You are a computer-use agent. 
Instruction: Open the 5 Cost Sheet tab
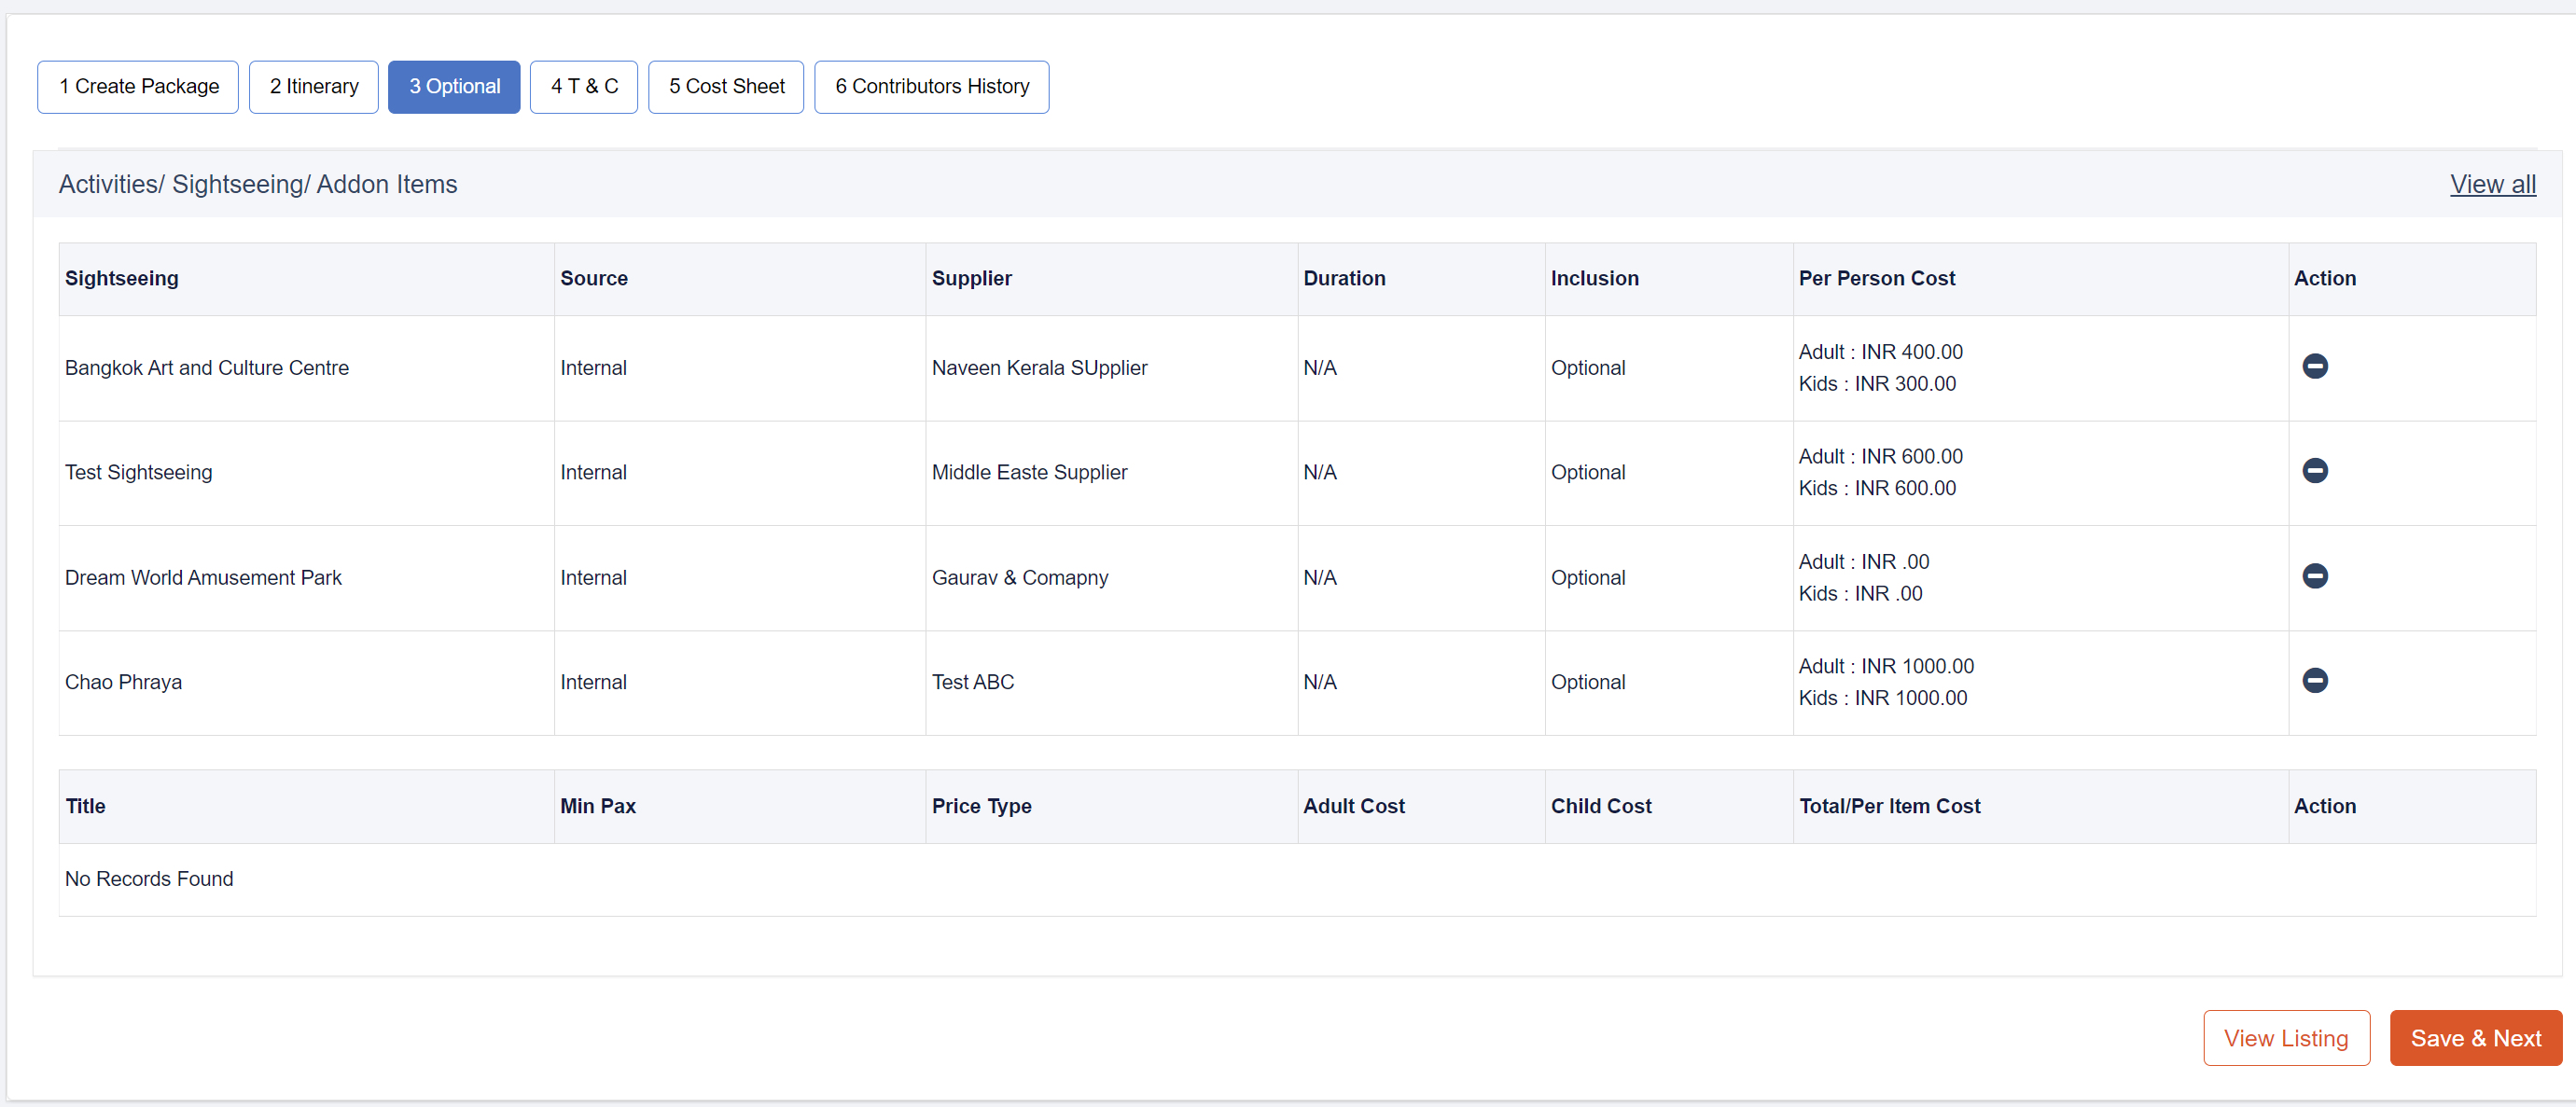tap(726, 87)
